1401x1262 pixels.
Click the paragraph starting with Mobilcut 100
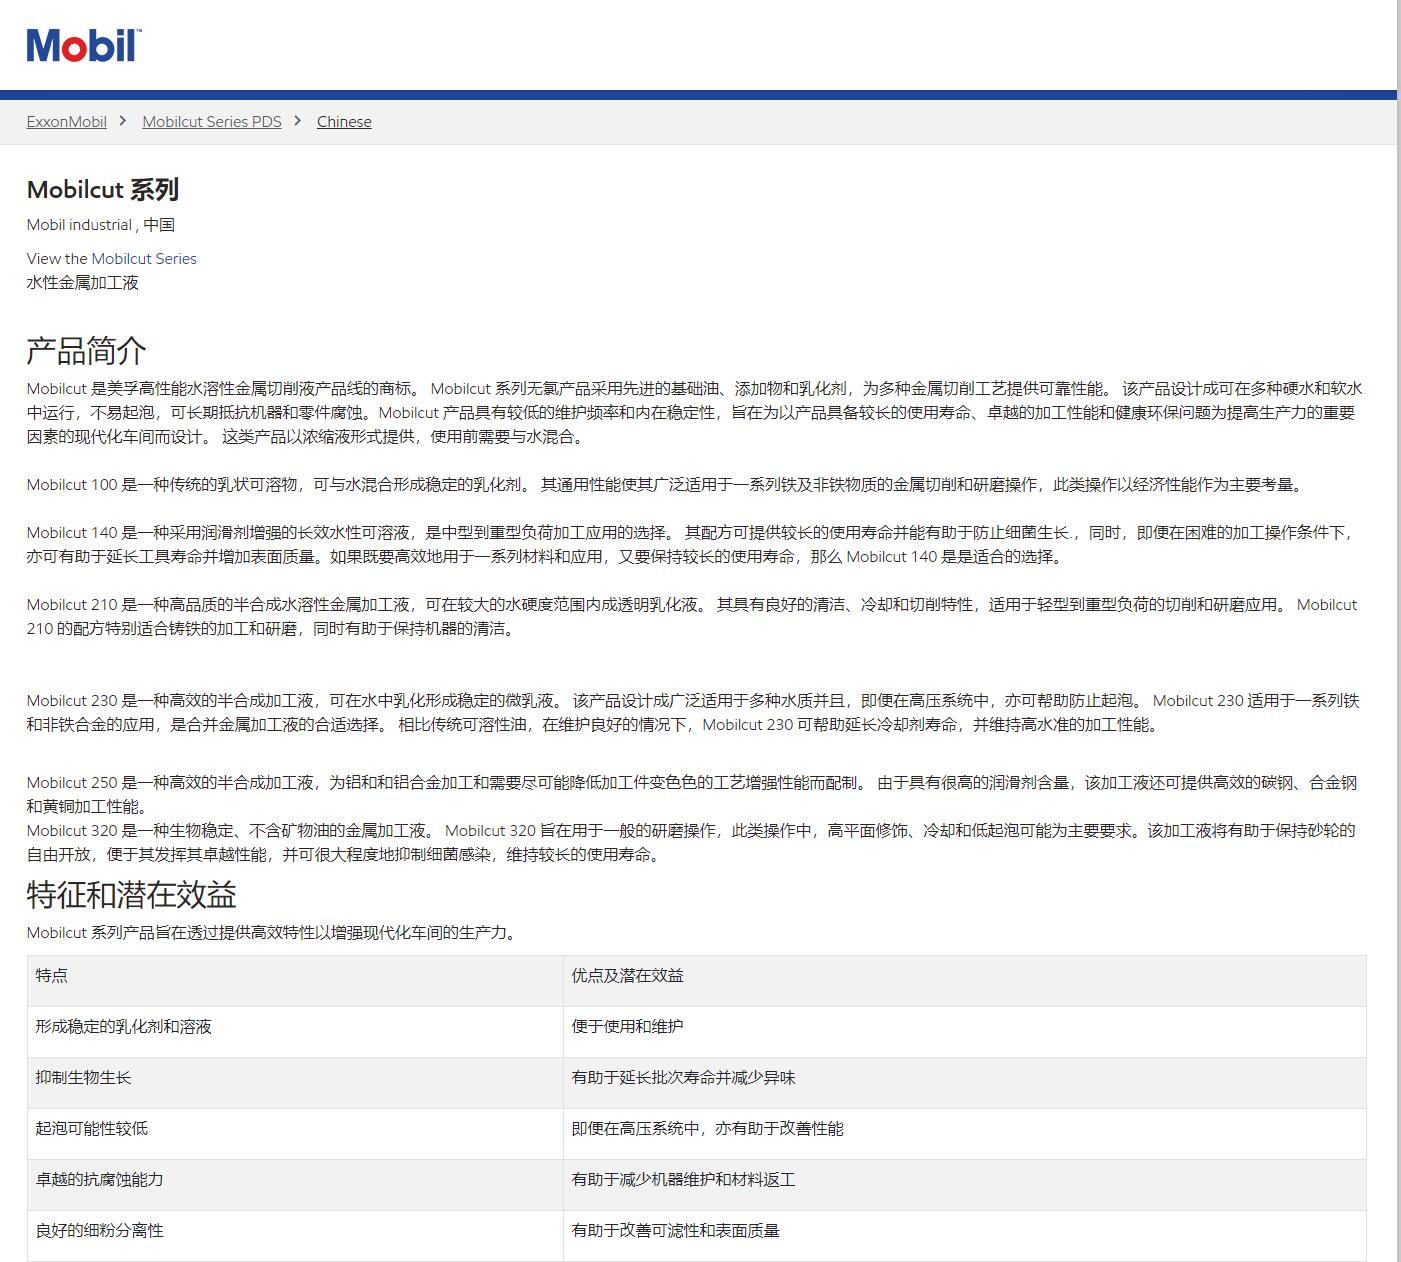click(667, 485)
